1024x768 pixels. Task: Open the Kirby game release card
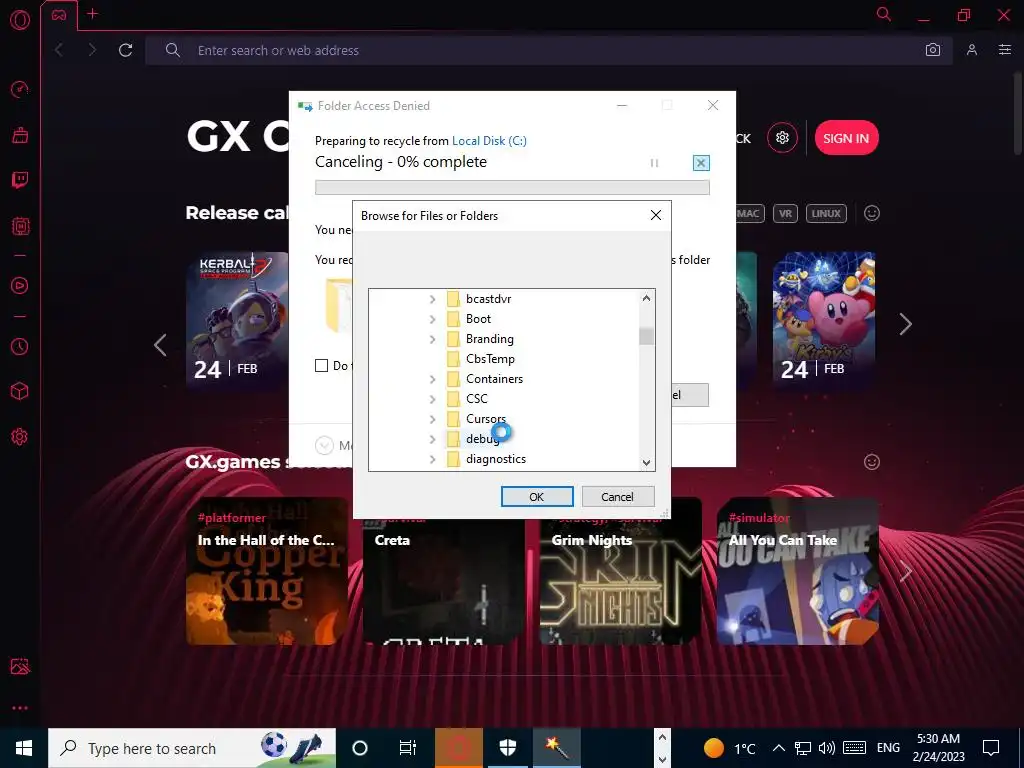(824, 321)
